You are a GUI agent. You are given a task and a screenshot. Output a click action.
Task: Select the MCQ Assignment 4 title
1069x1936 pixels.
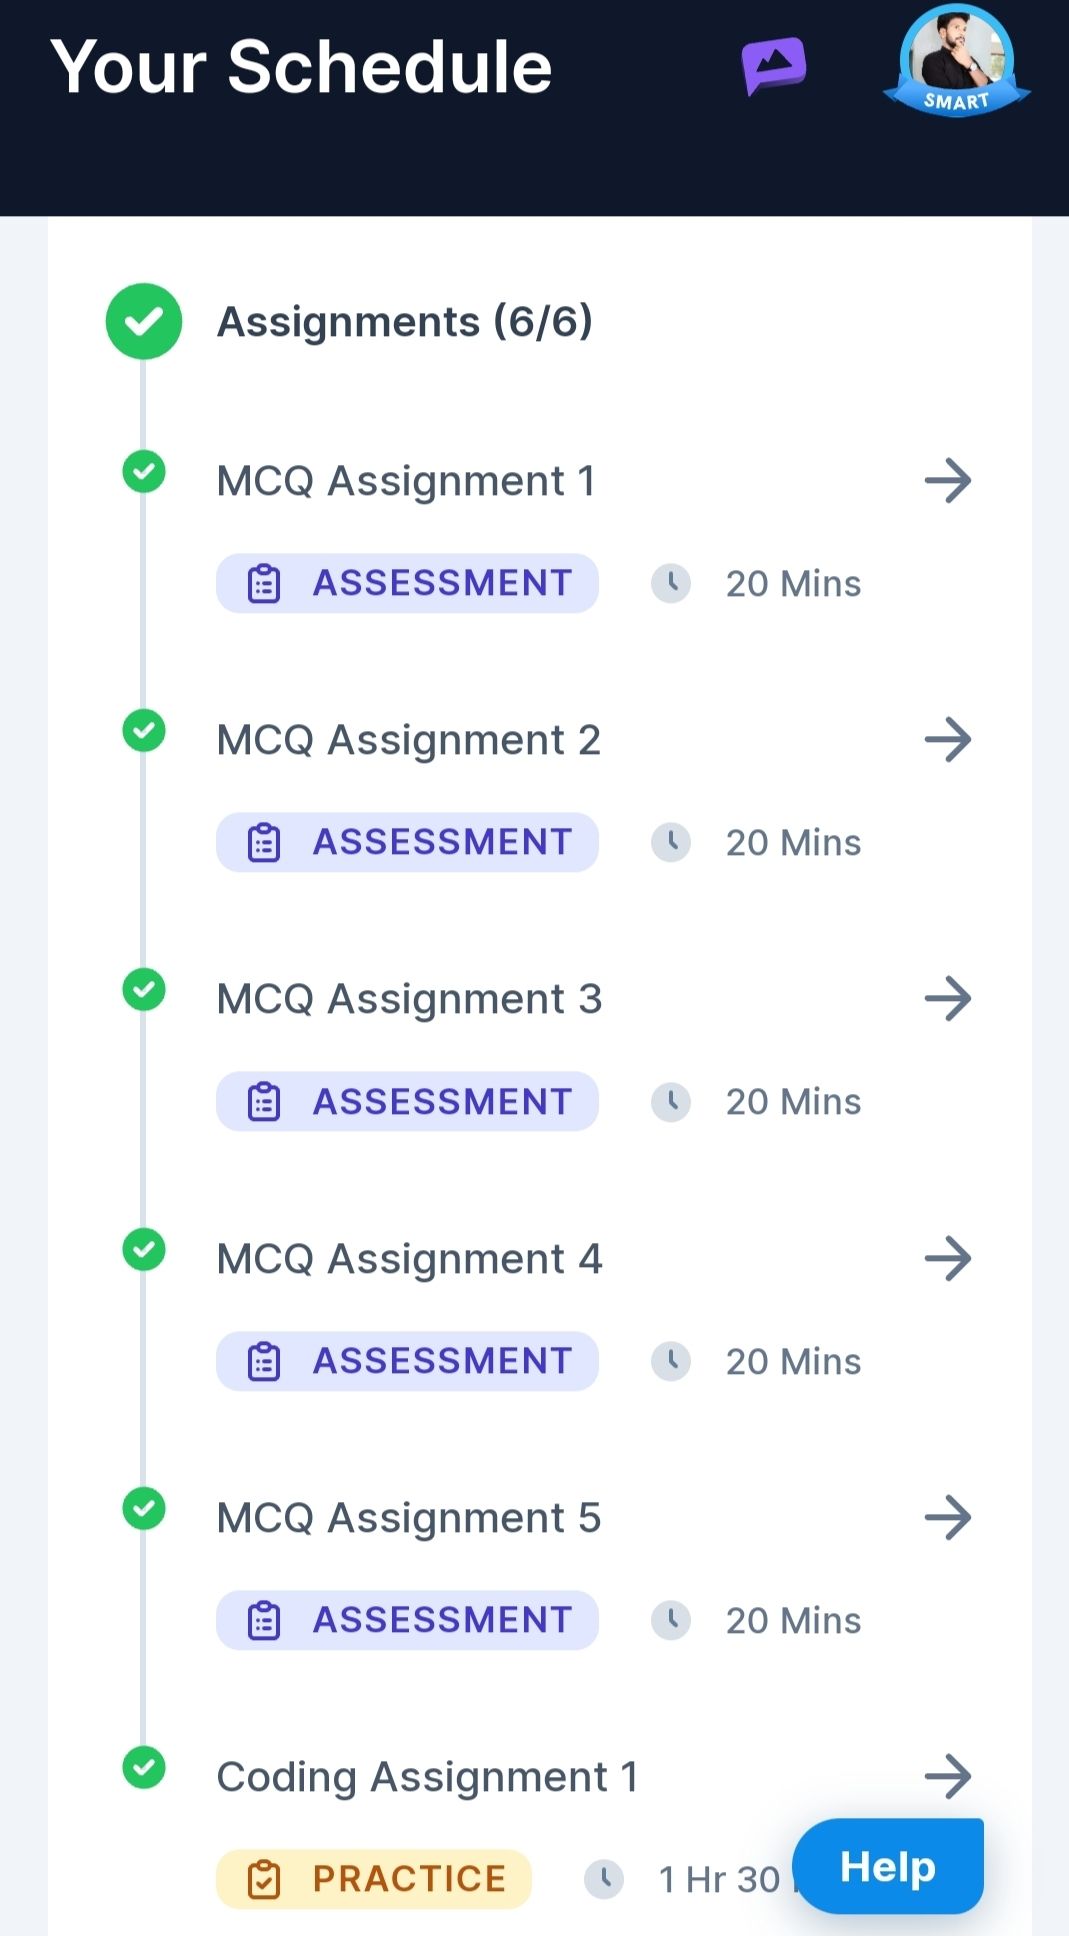click(410, 1260)
